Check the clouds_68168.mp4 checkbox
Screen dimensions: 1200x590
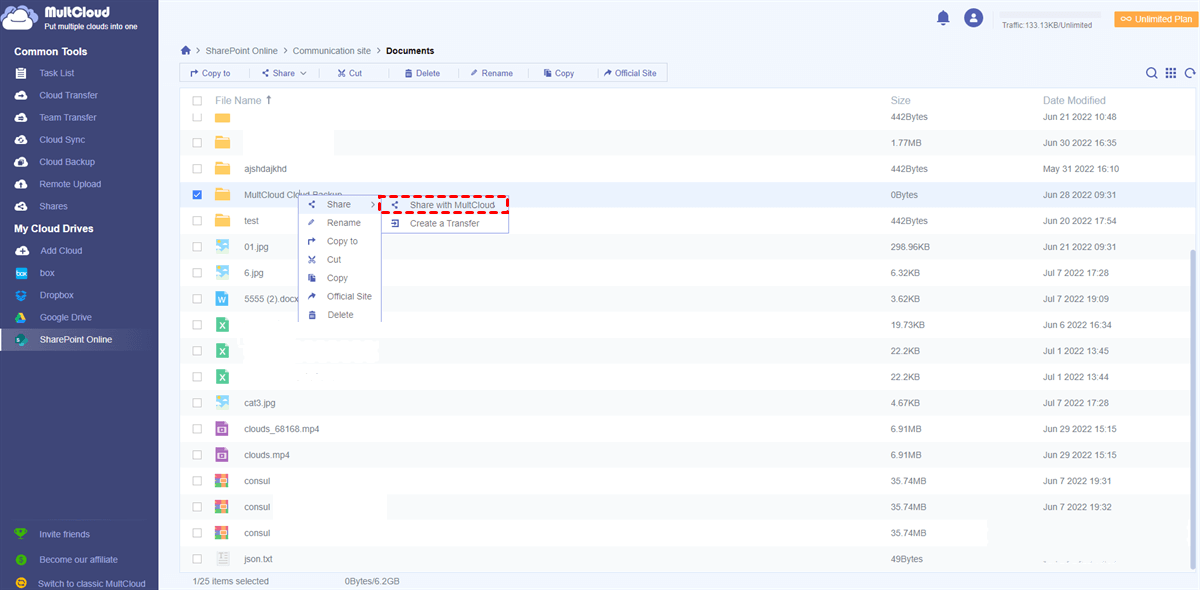(x=197, y=429)
